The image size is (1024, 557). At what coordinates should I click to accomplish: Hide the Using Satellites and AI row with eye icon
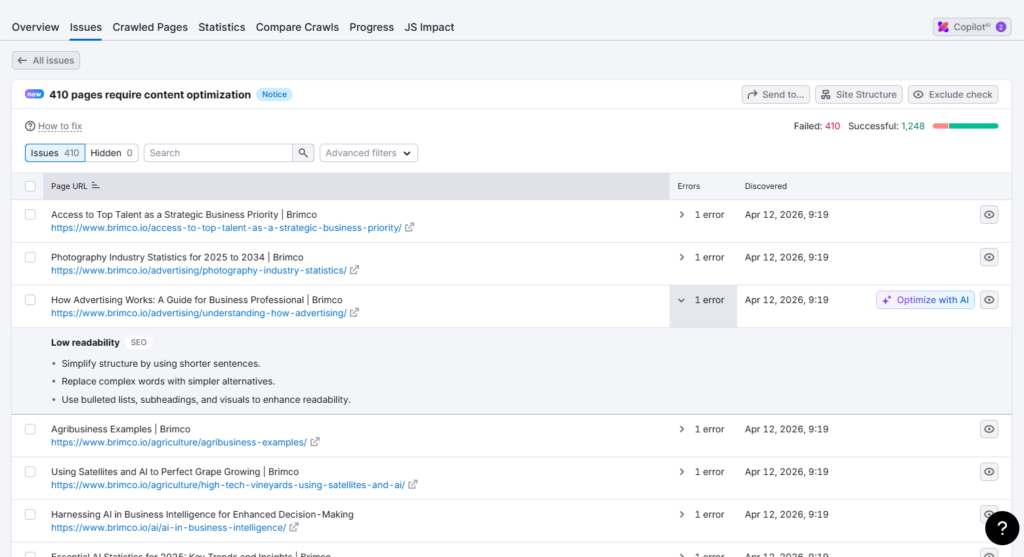(989, 472)
